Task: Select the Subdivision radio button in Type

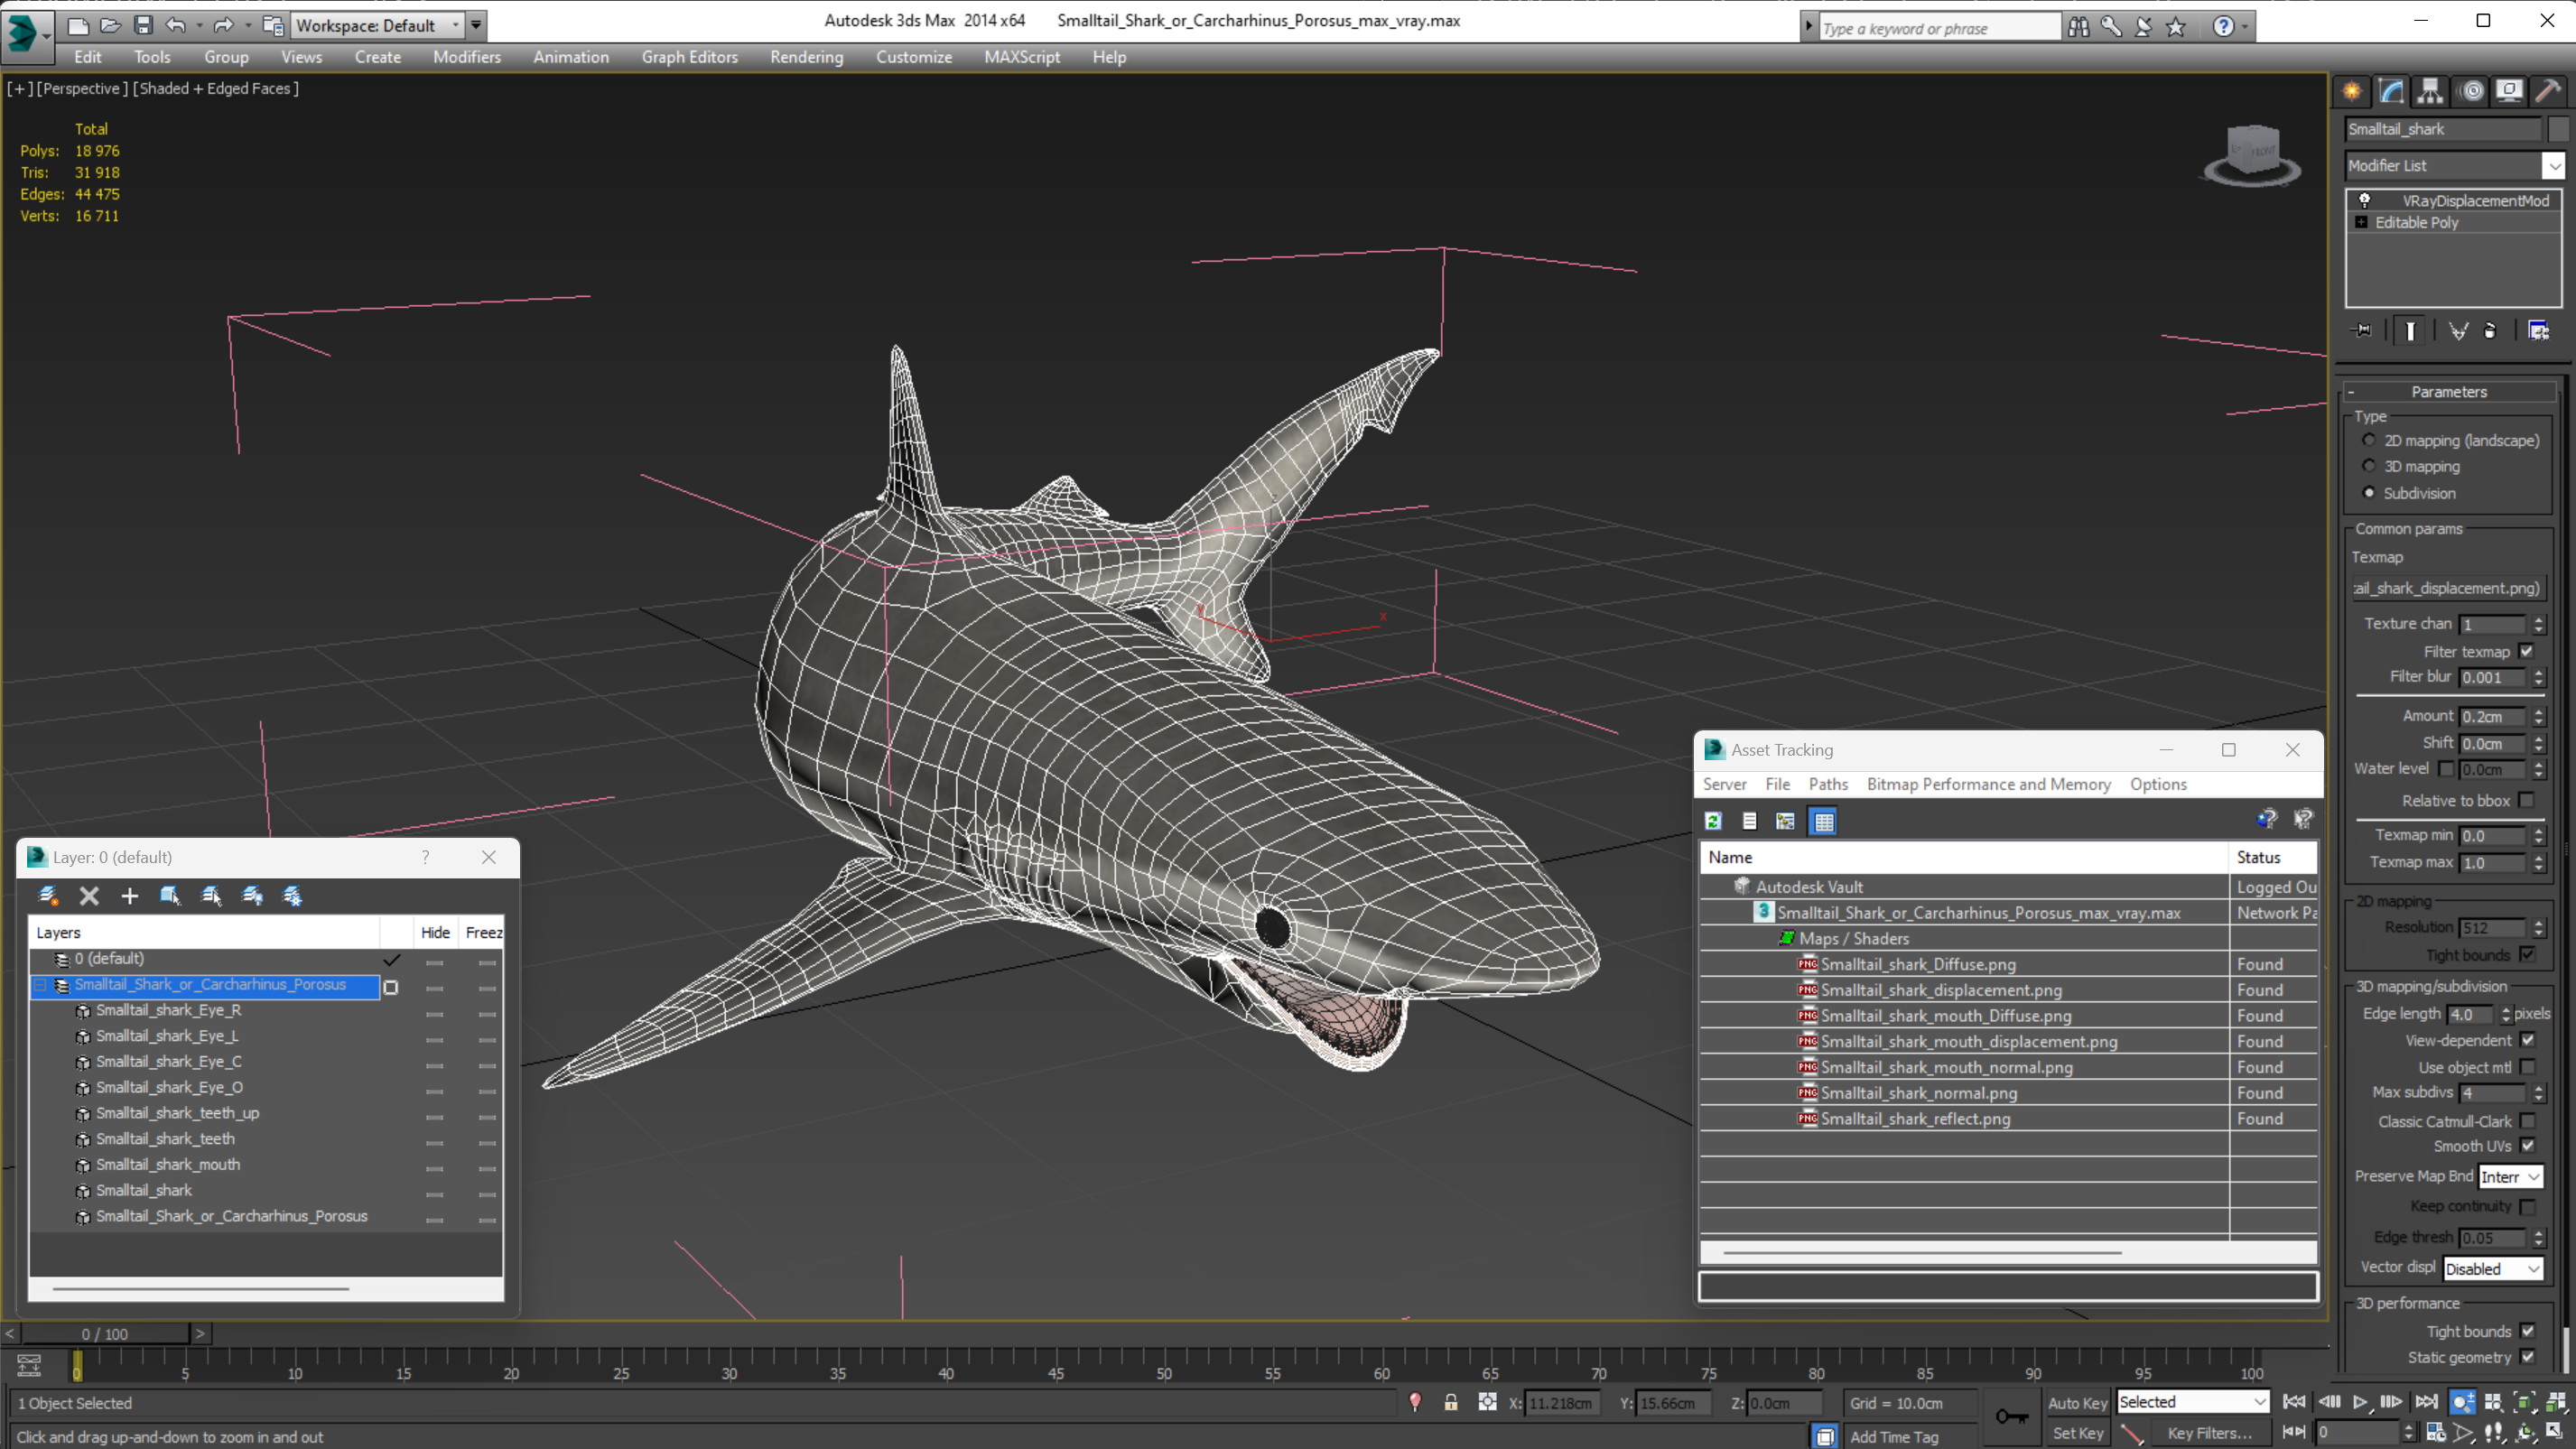Action: (x=2371, y=492)
